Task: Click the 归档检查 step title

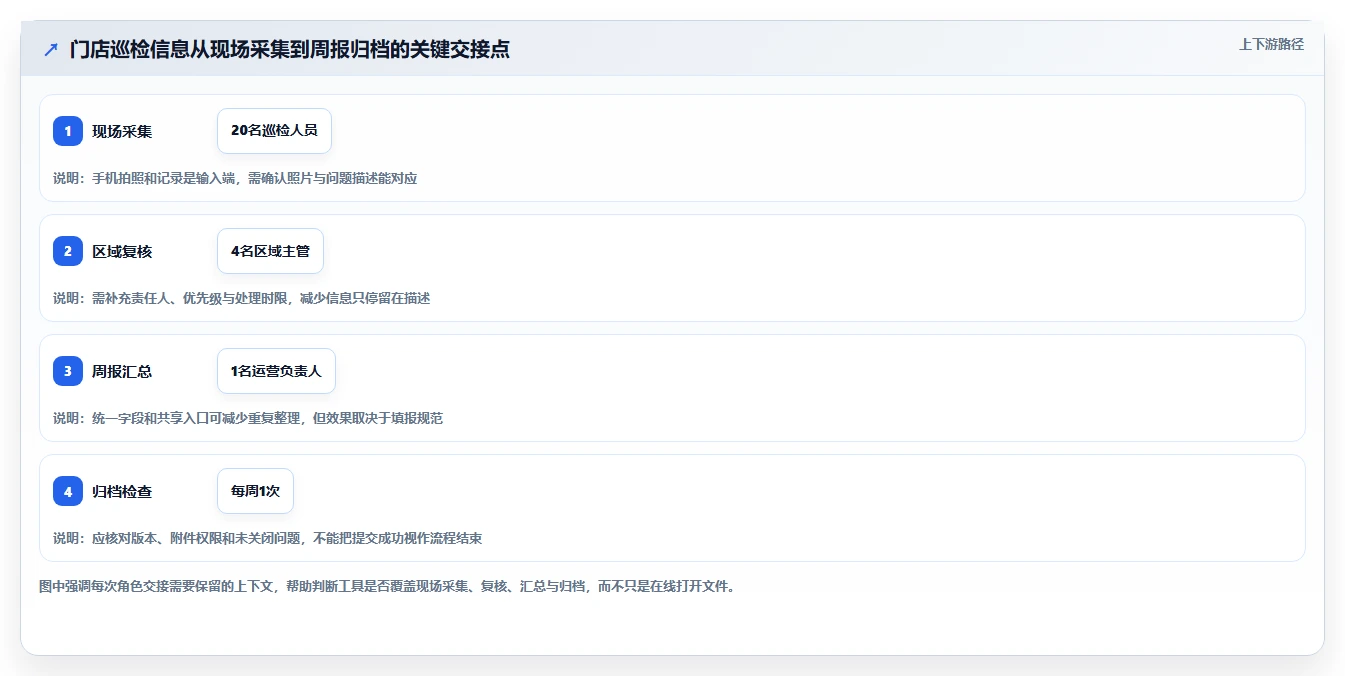Action: click(x=122, y=491)
